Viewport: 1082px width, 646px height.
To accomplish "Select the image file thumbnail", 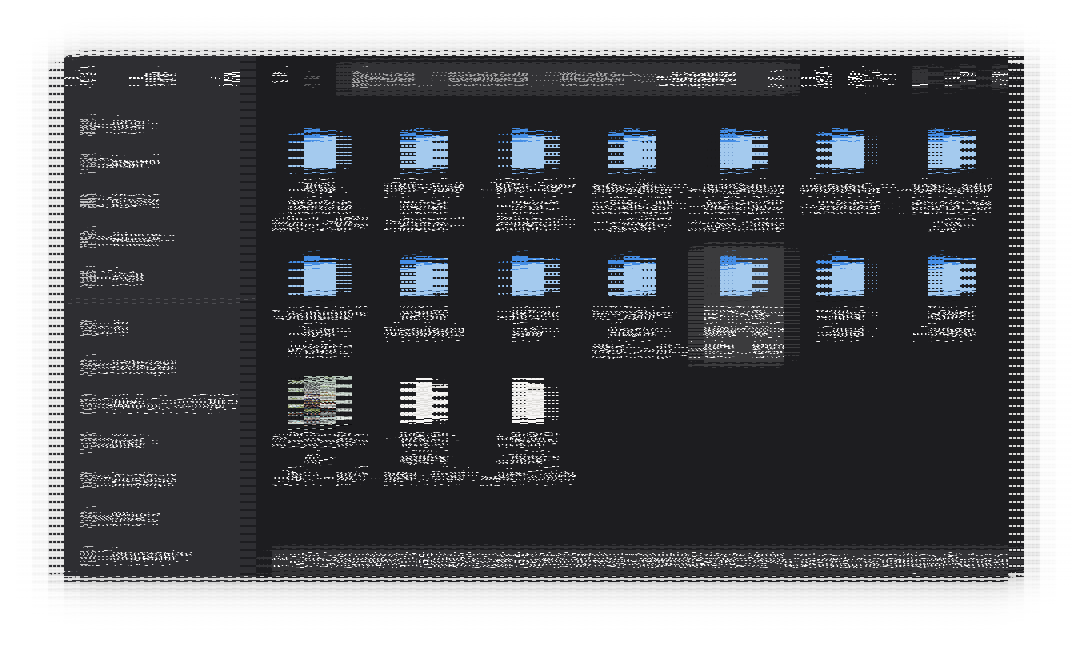I will pos(319,400).
